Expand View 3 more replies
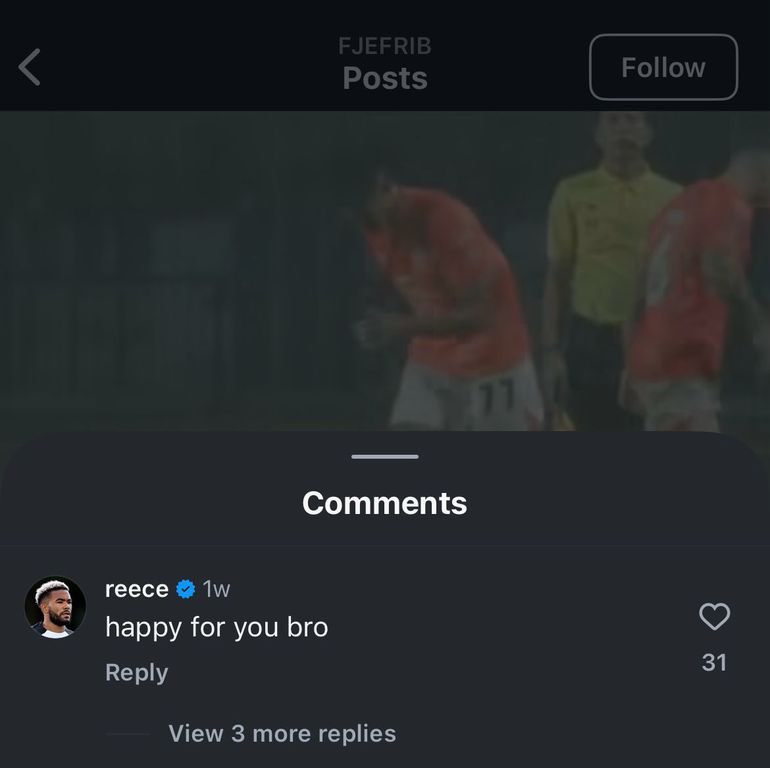The image size is (770, 768). [x=282, y=733]
